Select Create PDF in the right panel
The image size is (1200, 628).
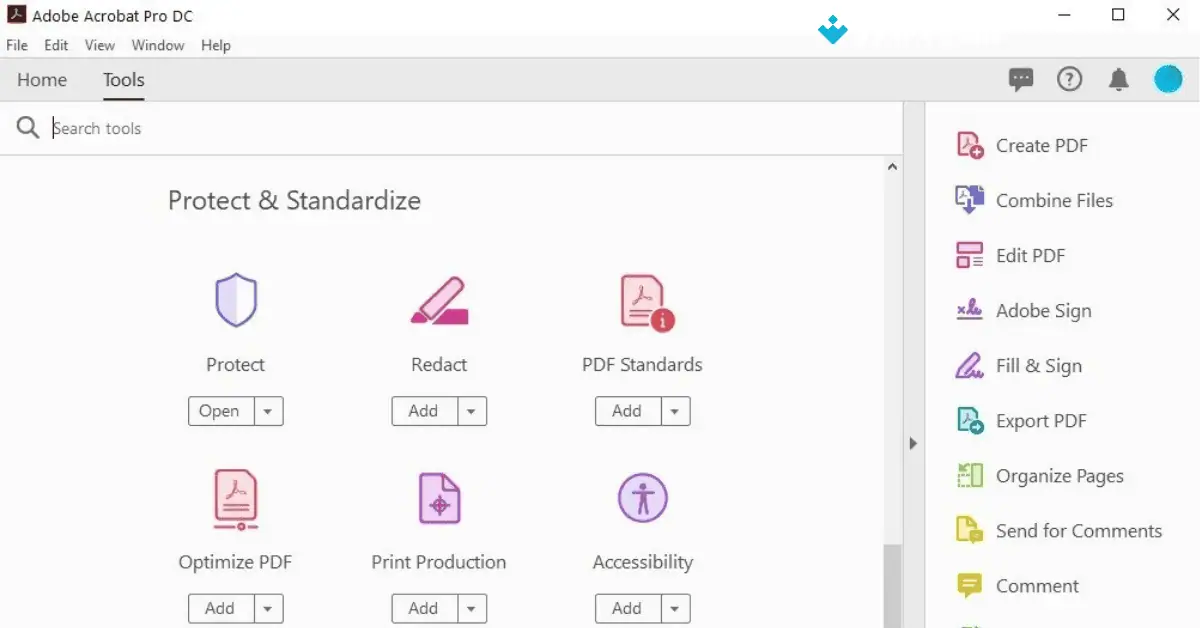pos(1040,145)
